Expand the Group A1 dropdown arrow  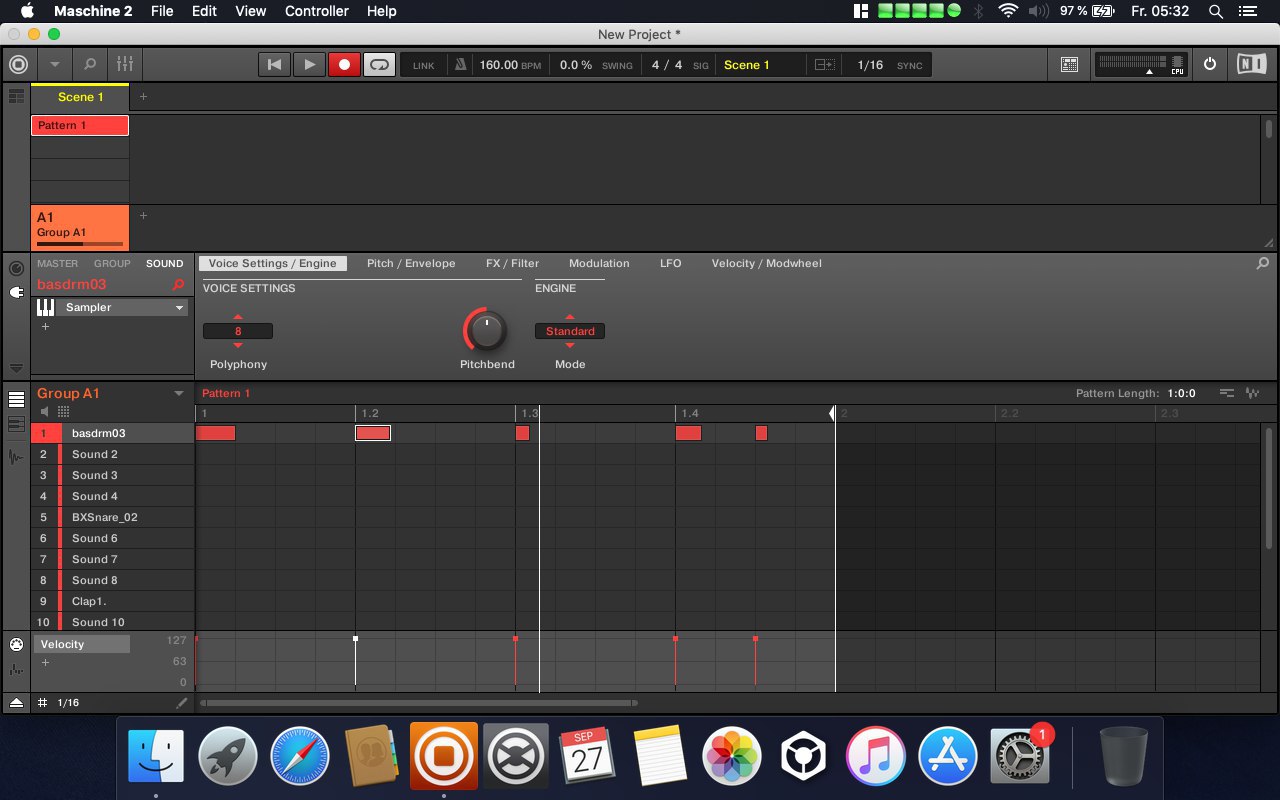(179, 394)
